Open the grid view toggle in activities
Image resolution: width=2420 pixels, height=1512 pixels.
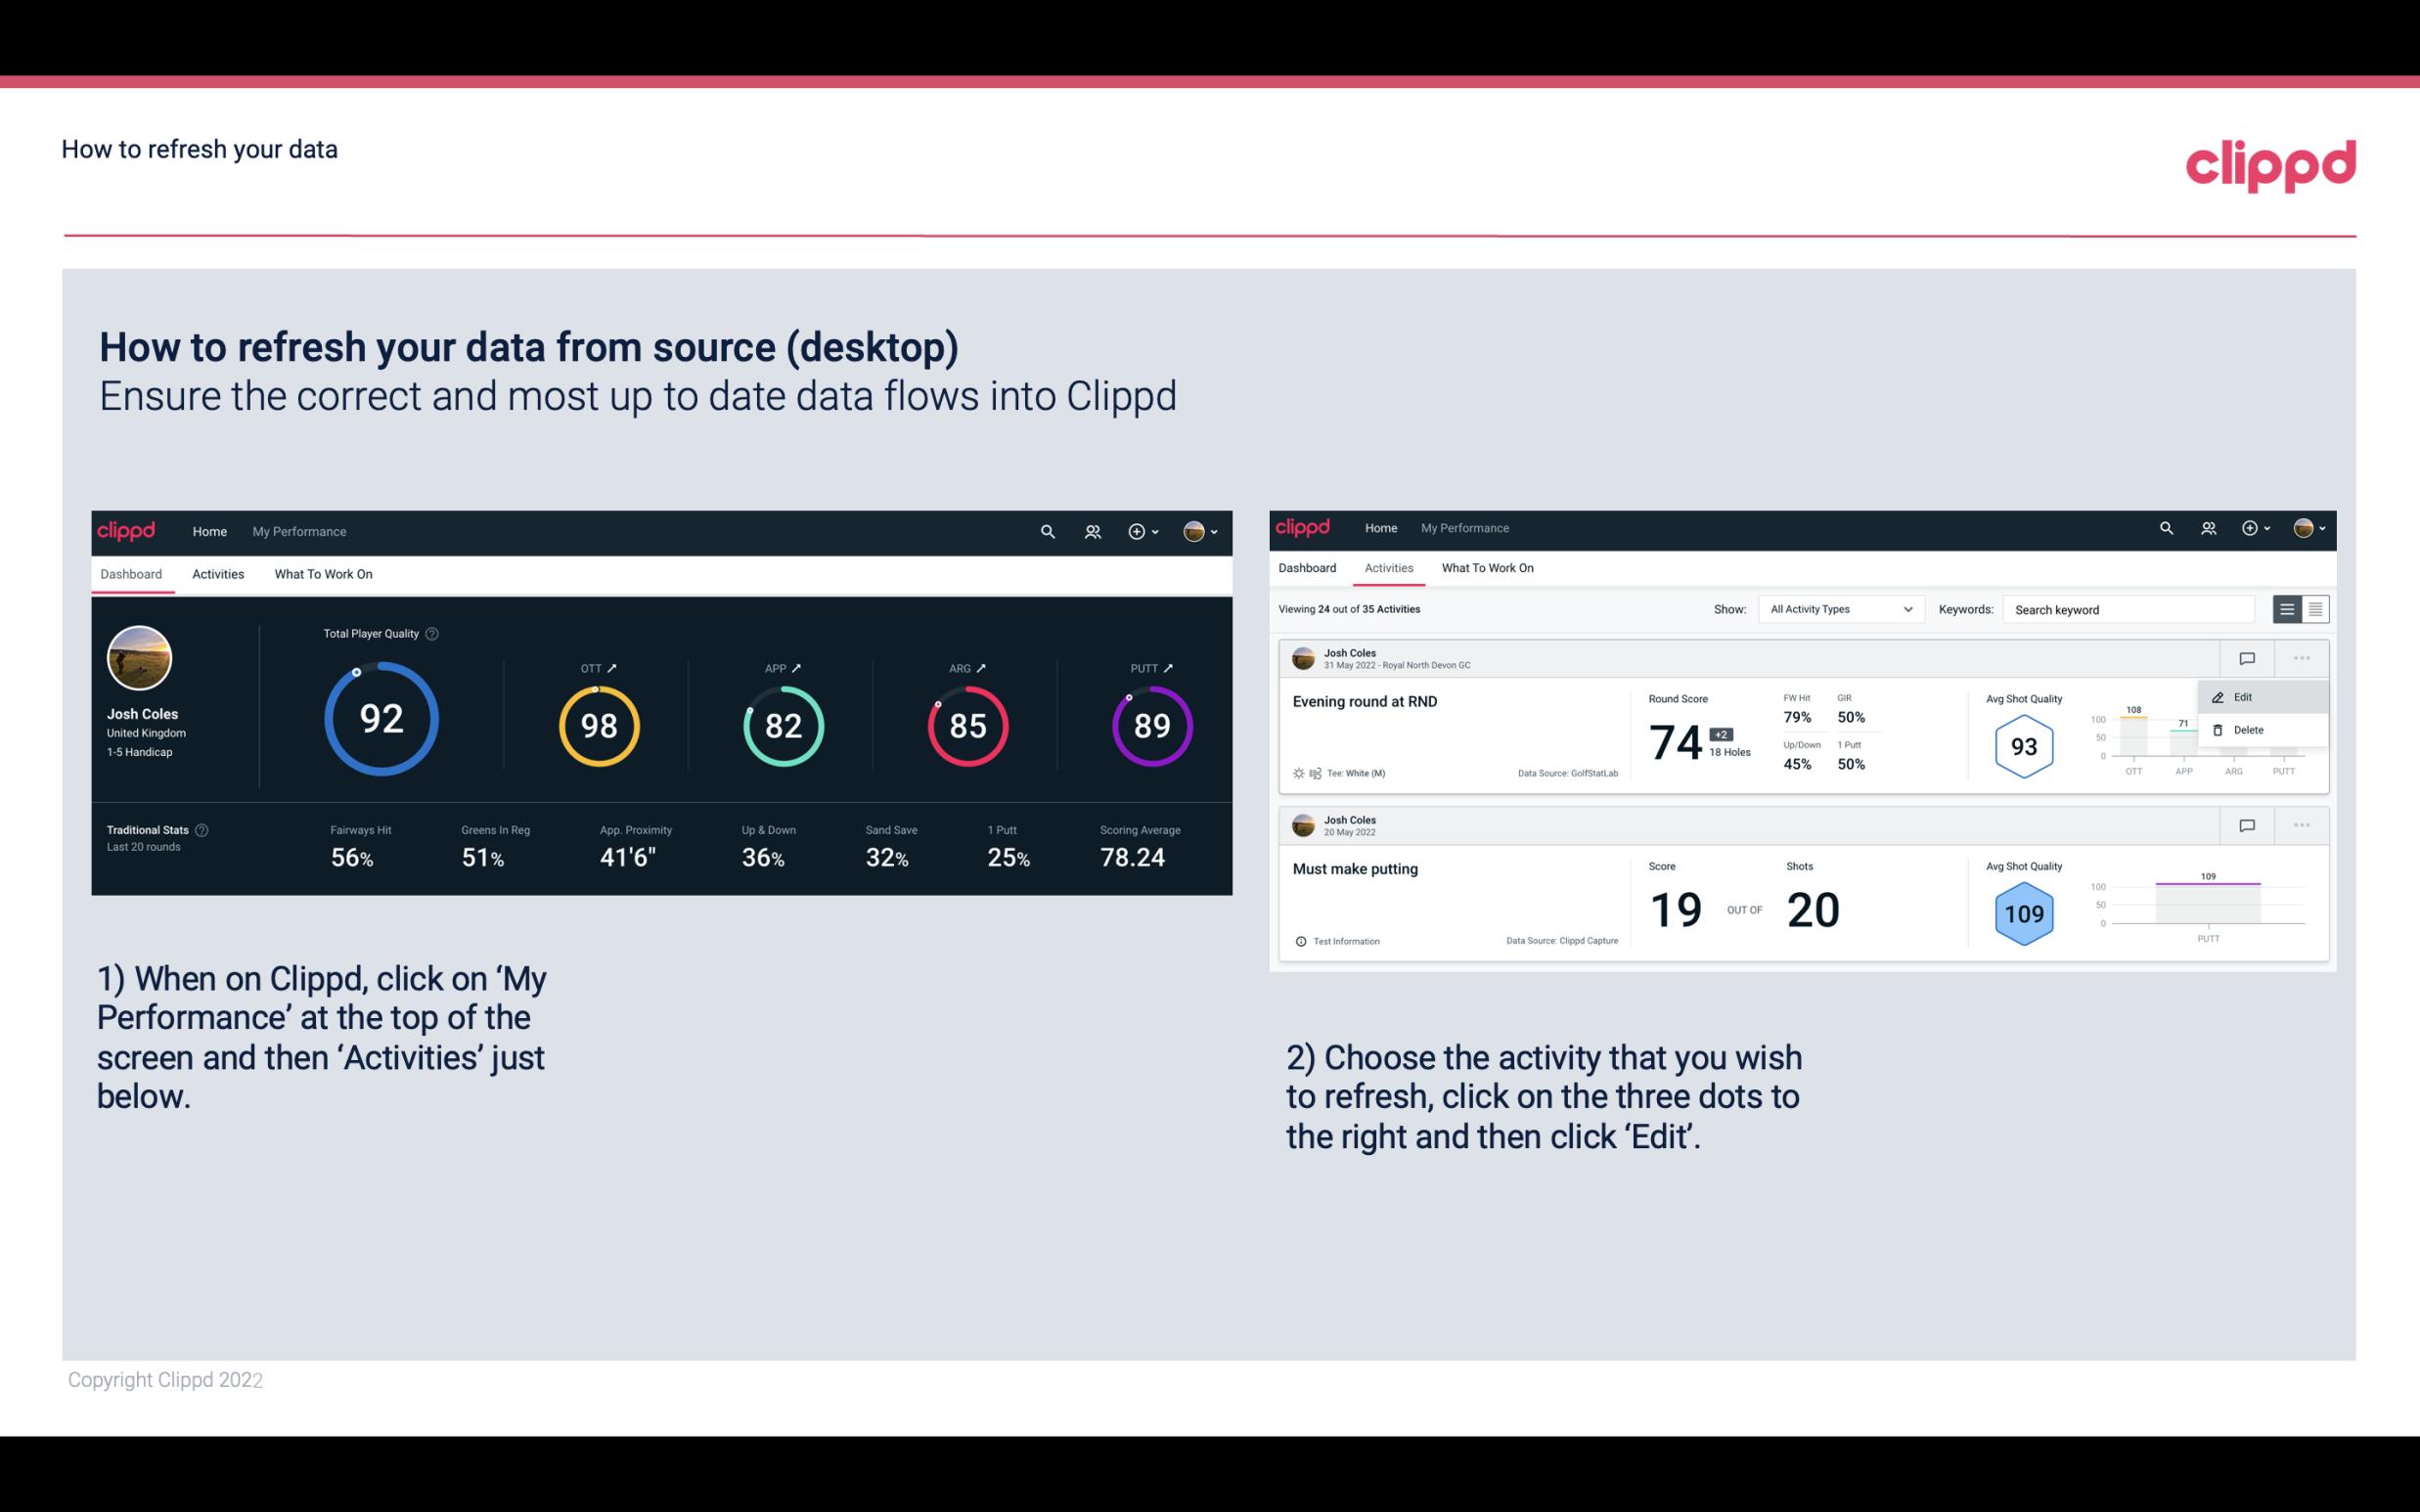pyautogui.click(x=2313, y=608)
